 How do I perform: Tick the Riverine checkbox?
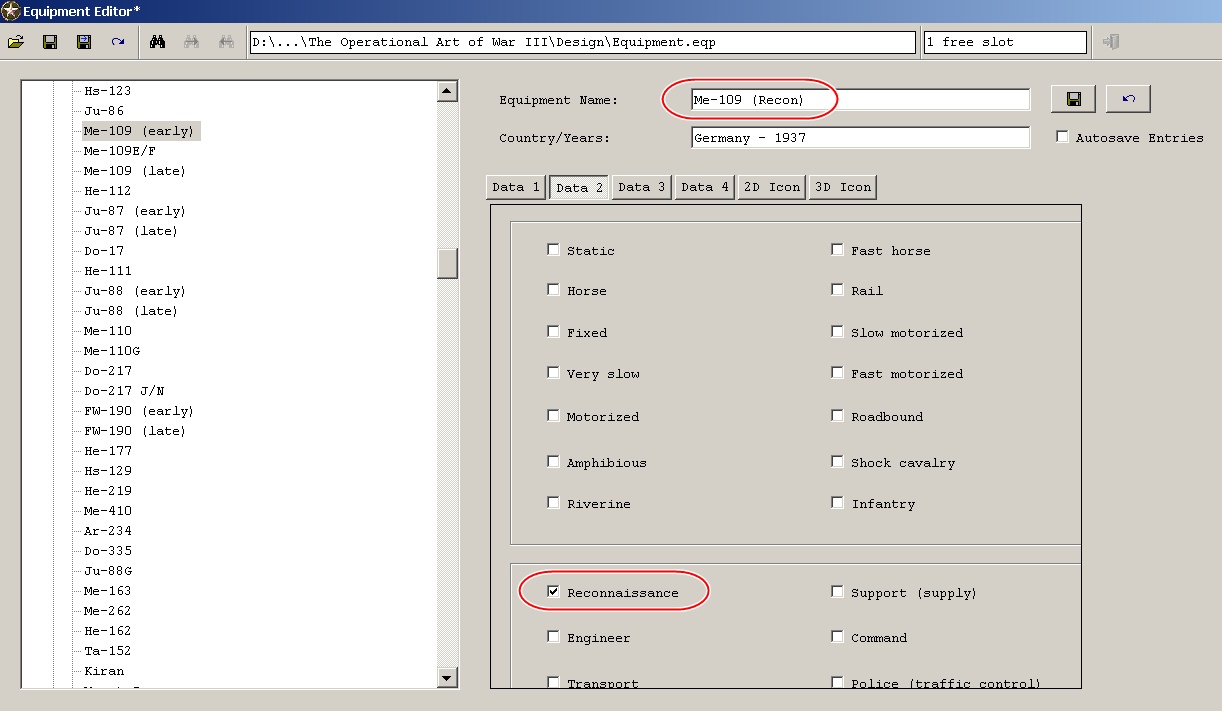point(553,503)
